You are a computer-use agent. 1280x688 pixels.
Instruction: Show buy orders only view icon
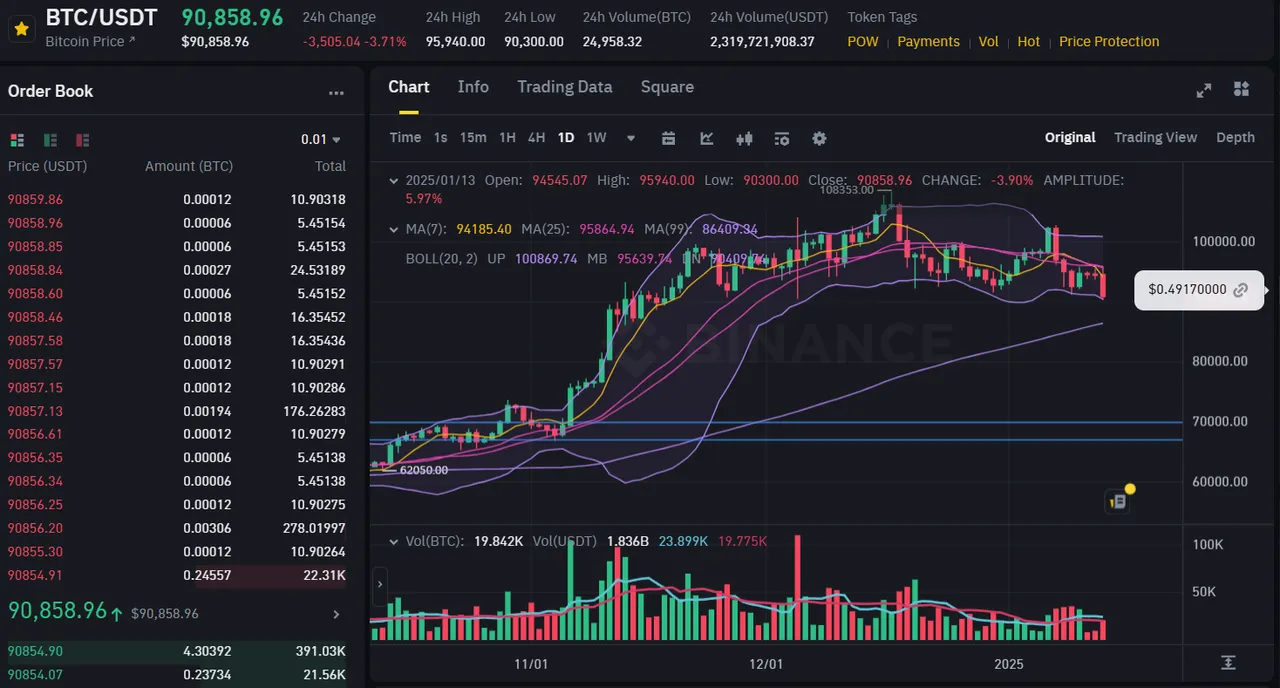50,140
